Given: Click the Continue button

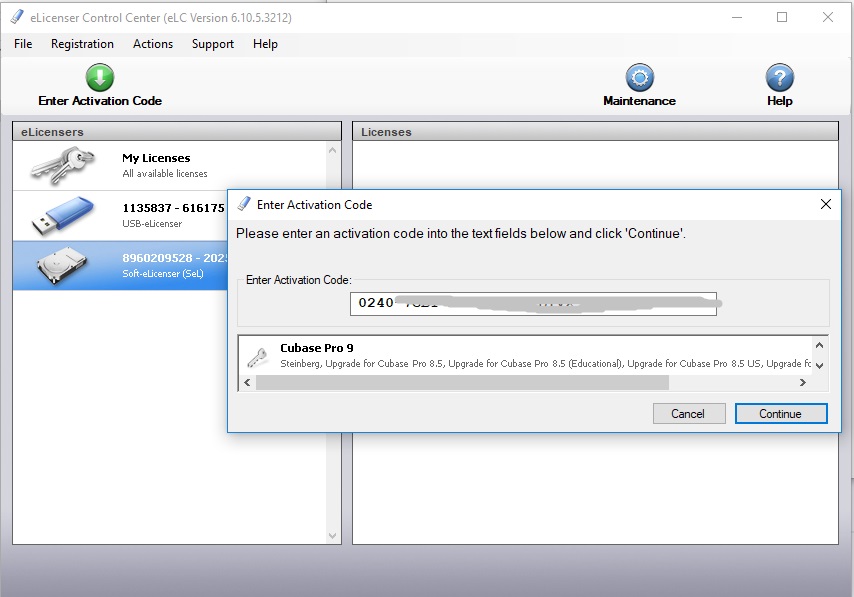Looking at the screenshot, I should [x=781, y=413].
